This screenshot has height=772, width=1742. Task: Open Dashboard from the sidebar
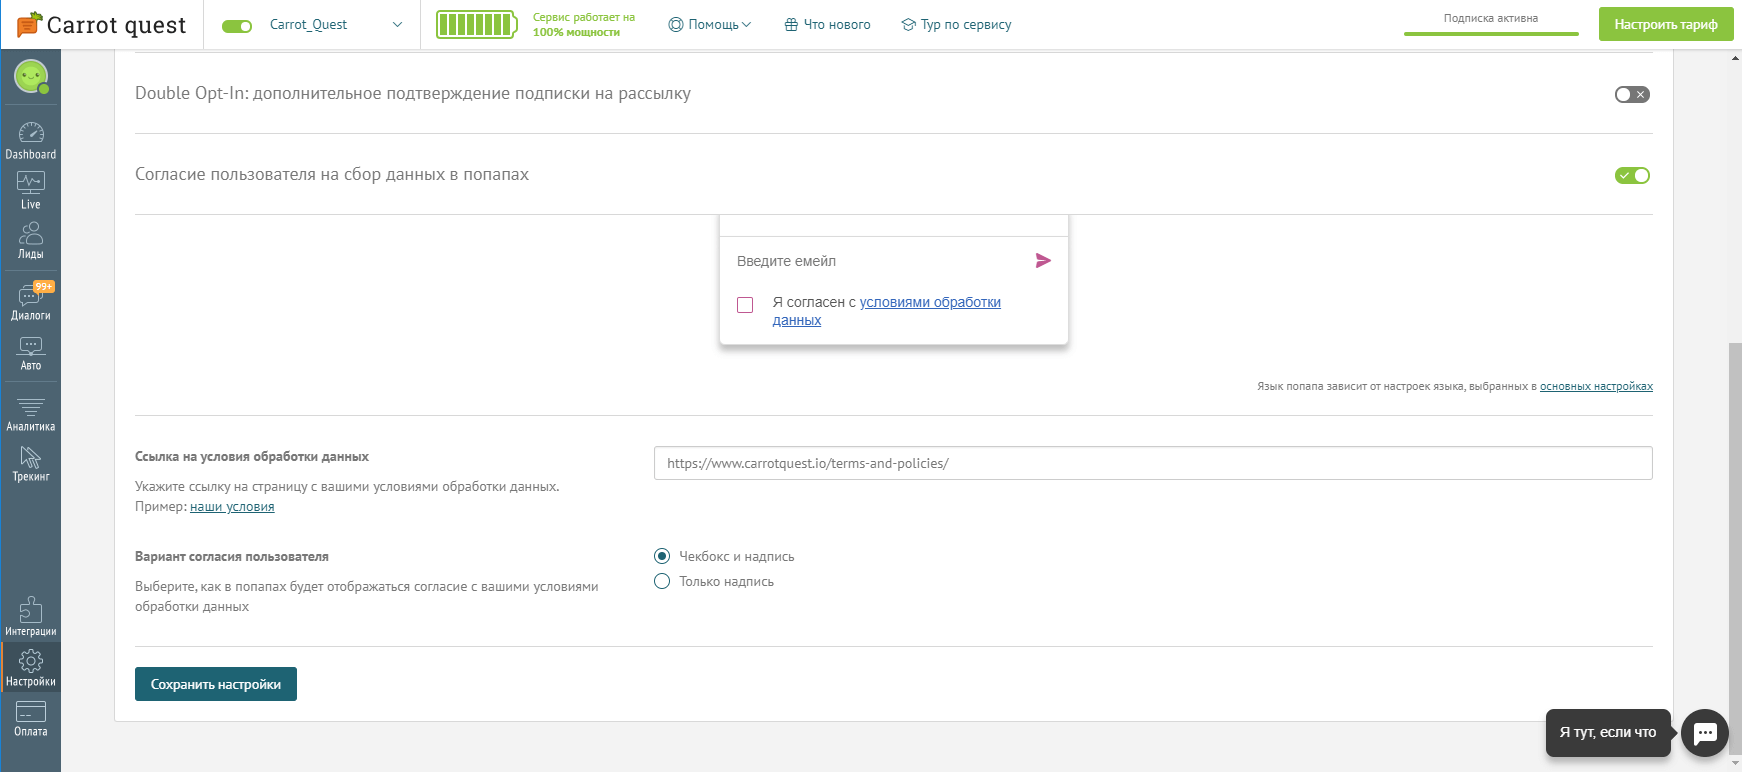coord(31,141)
